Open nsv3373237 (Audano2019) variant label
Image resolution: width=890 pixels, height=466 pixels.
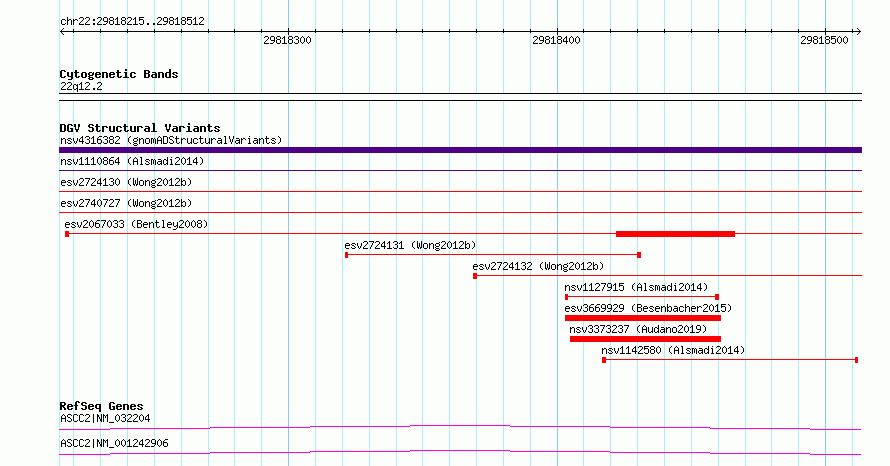[x=639, y=329]
